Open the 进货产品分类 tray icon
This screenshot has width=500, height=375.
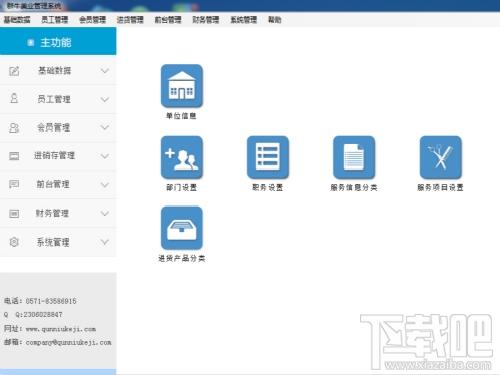[182, 228]
